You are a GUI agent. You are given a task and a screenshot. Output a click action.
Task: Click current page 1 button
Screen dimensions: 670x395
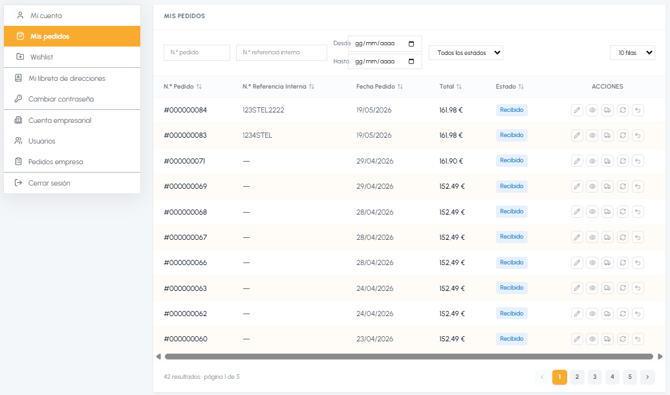tap(559, 377)
